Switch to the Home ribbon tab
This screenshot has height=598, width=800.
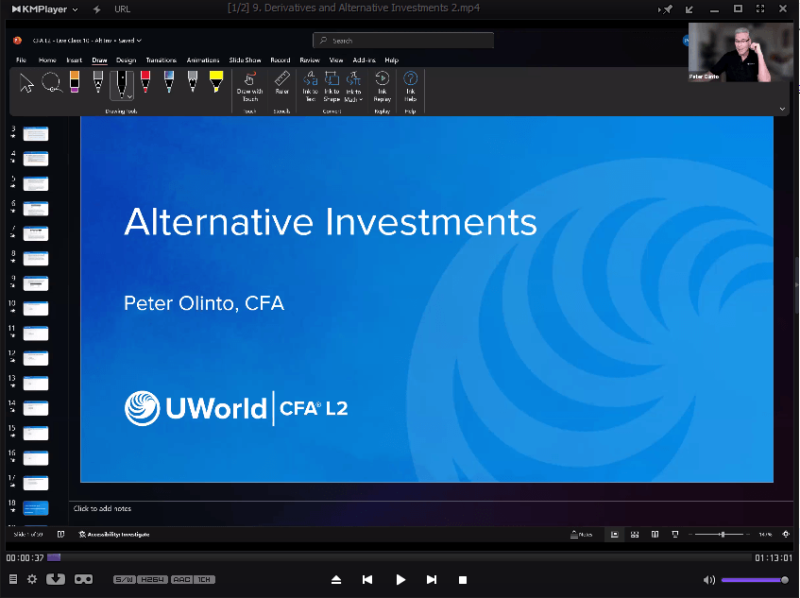click(x=47, y=60)
